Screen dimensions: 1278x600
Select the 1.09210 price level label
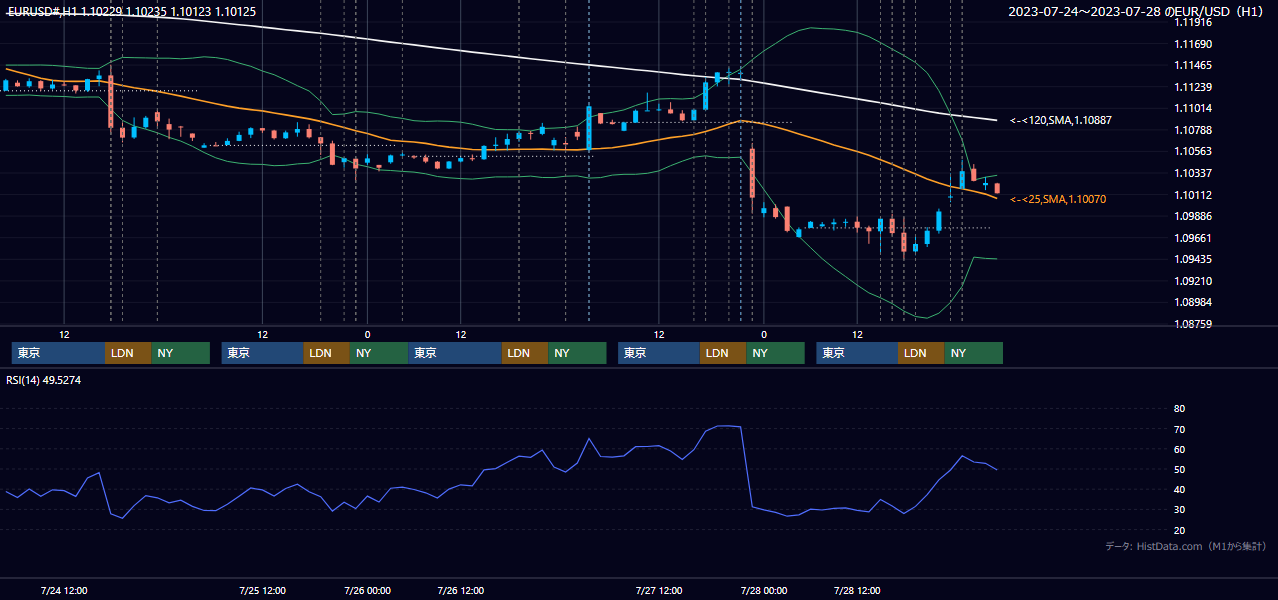[x=1192, y=281]
